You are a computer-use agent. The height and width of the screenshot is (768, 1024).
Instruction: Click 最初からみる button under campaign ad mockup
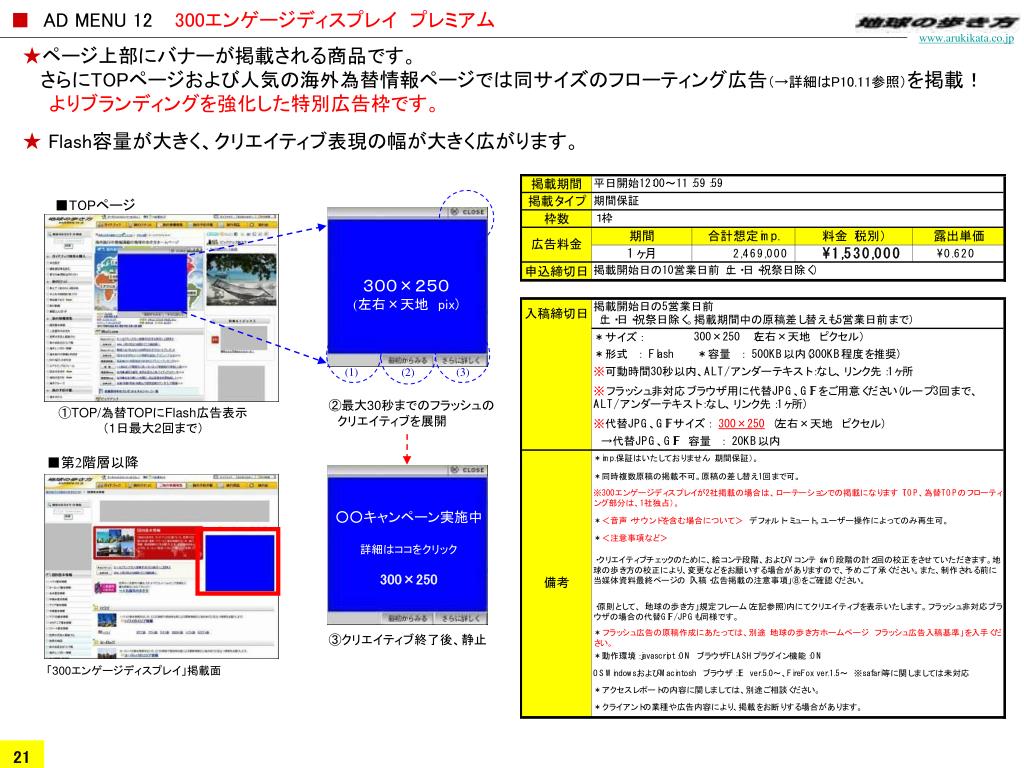coord(408,618)
